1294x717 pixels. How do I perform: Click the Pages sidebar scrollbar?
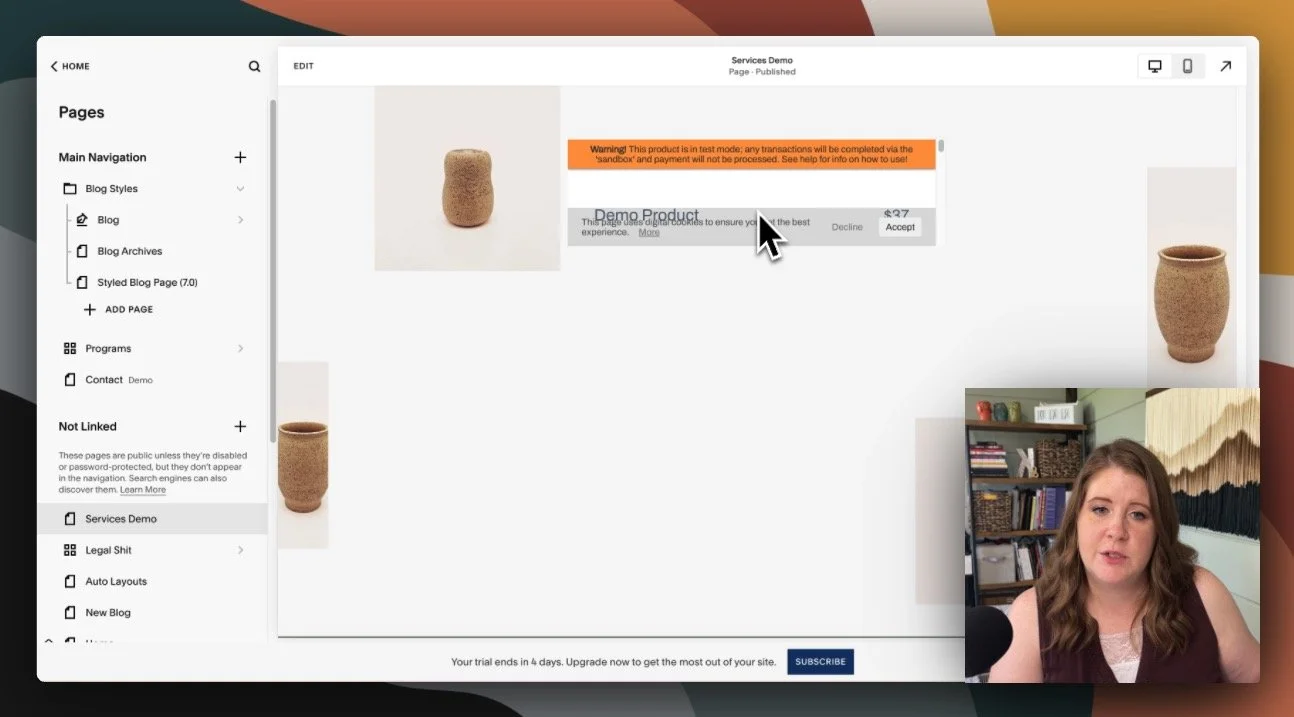click(x=272, y=270)
